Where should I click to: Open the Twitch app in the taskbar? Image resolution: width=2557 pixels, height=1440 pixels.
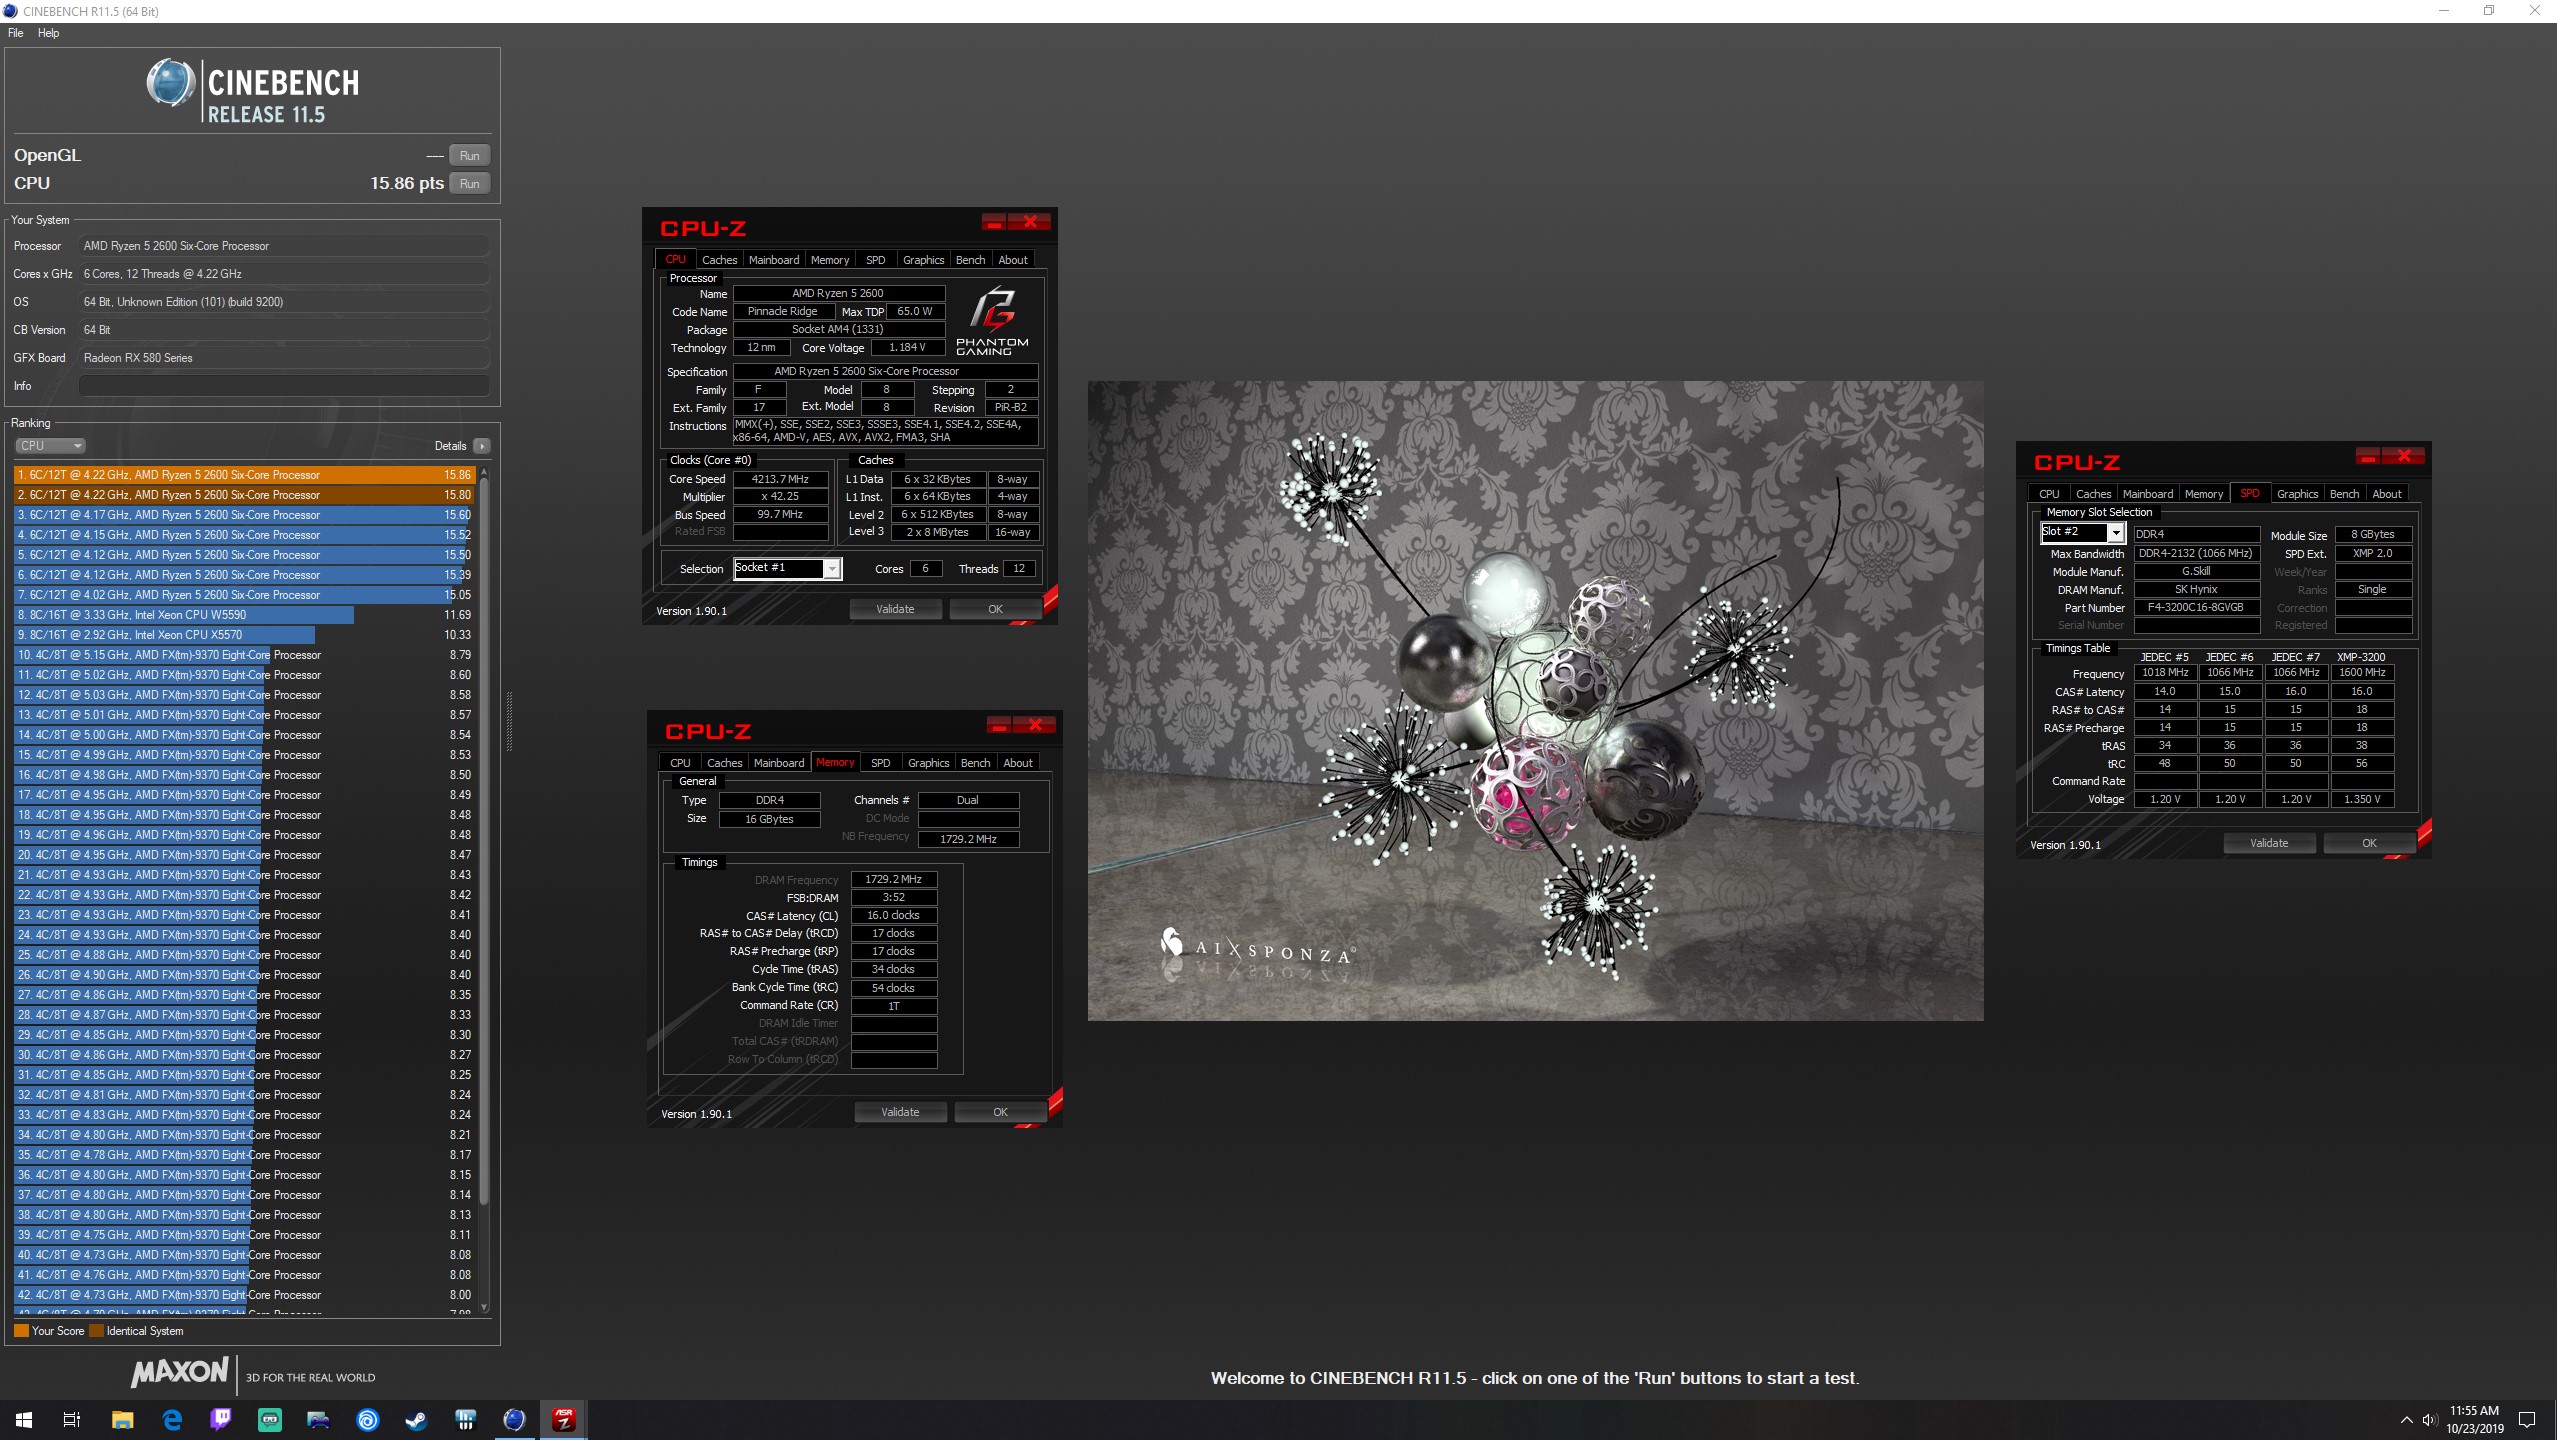tap(221, 1419)
